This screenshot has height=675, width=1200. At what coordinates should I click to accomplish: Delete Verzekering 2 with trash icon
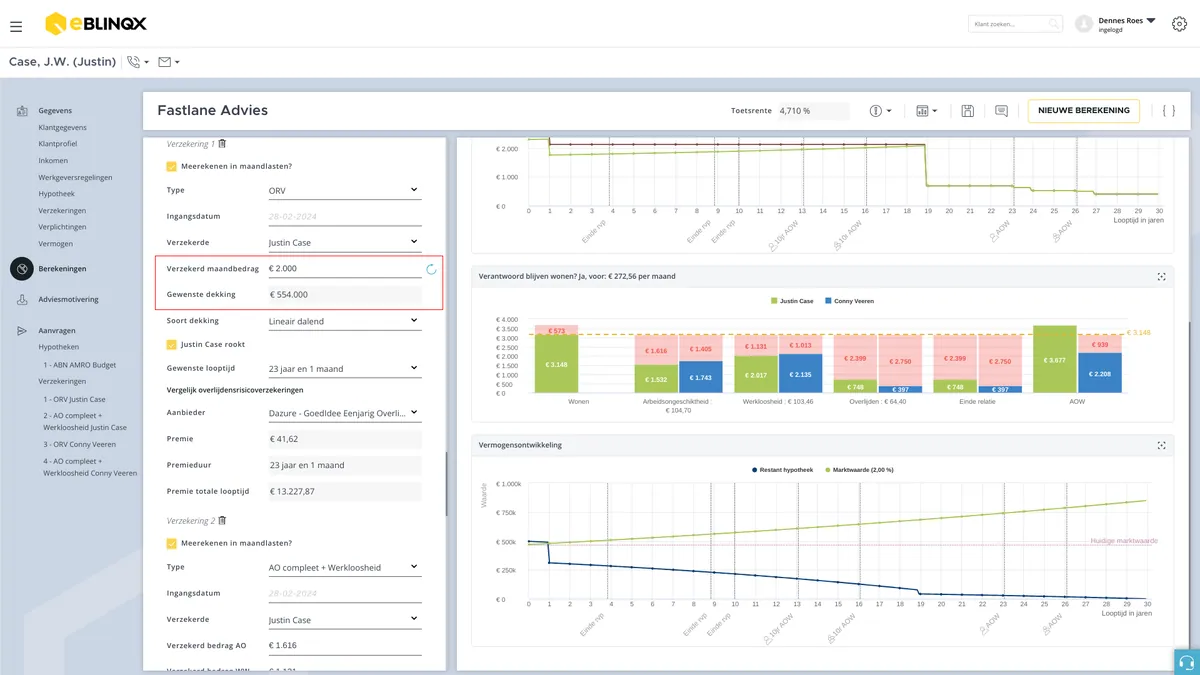coord(223,521)
